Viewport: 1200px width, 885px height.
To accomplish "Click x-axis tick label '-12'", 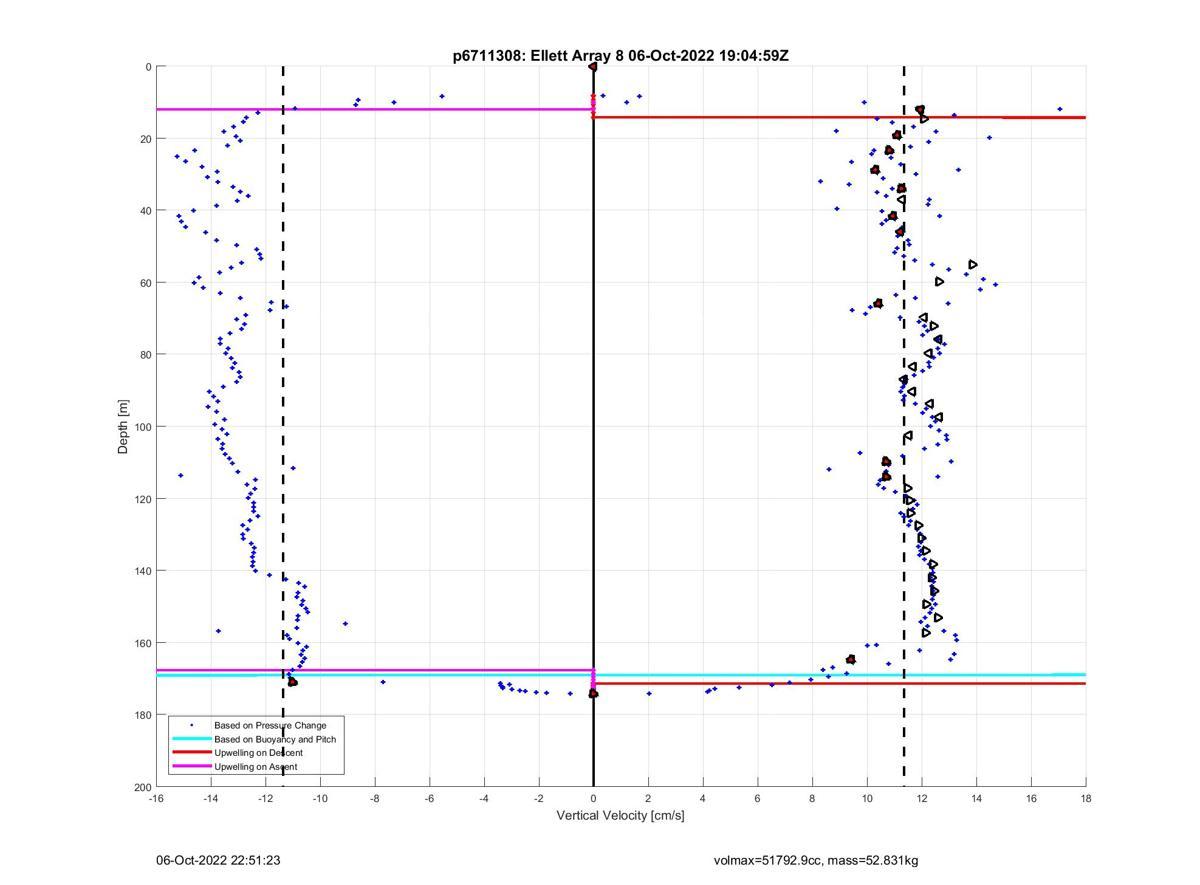I will click(265, 799).
